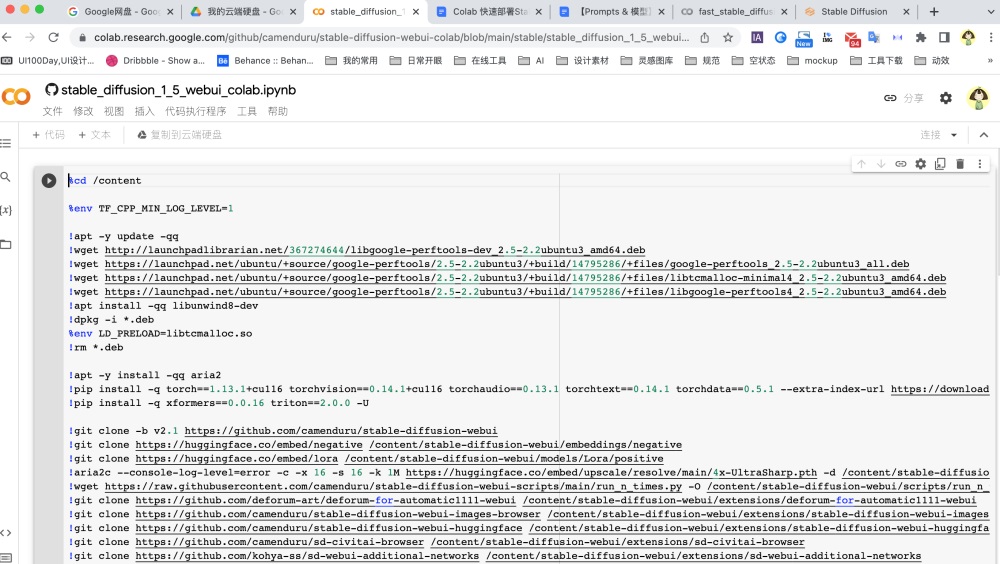Image resolution: width=1000 pixels, height=564 pixels.
Task: Copy link to cell from cell toolbar
Action: pyautogui.click(x=901, y=164)
